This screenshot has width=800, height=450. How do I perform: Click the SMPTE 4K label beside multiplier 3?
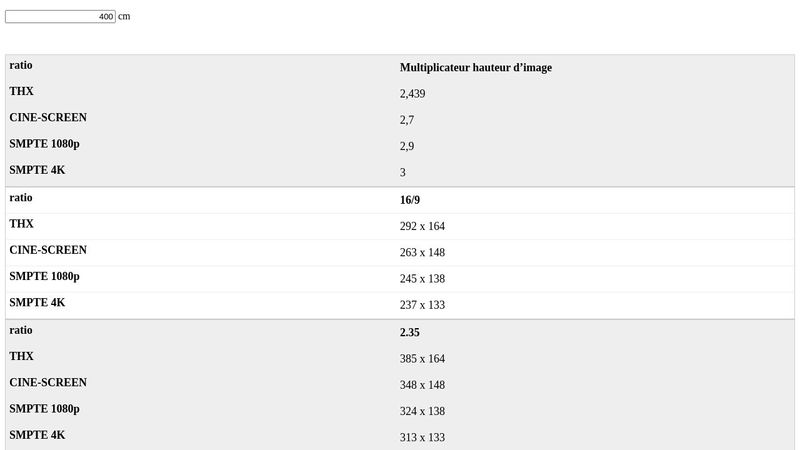[37, 170]
